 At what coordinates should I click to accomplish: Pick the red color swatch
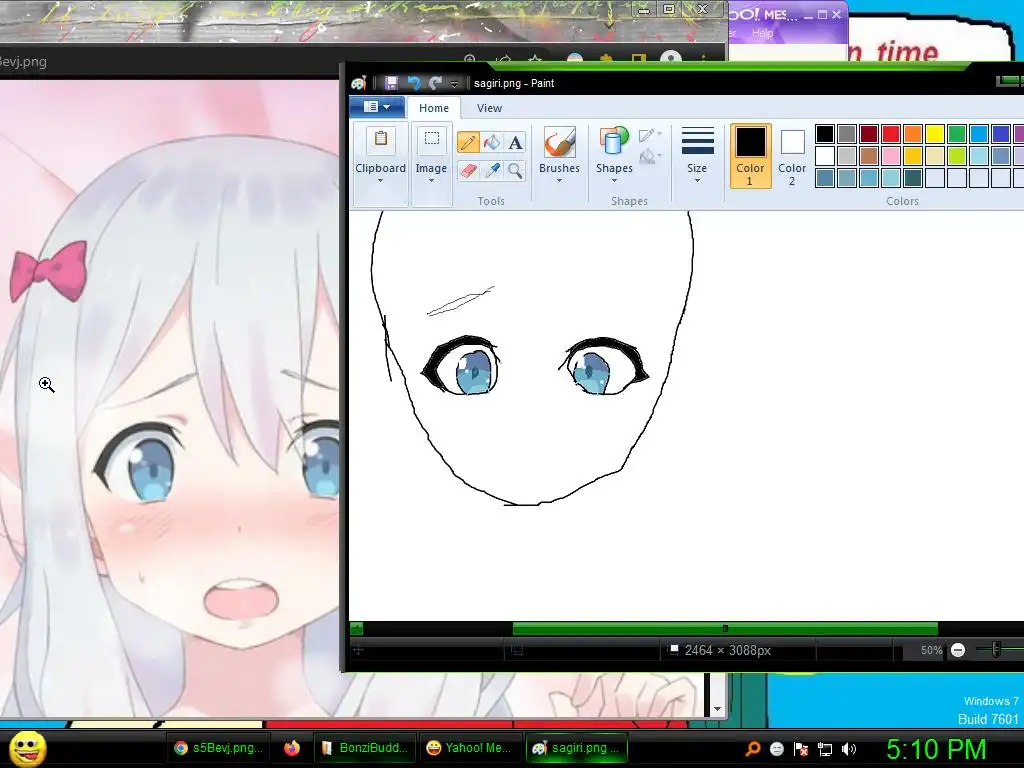(891, 134)
